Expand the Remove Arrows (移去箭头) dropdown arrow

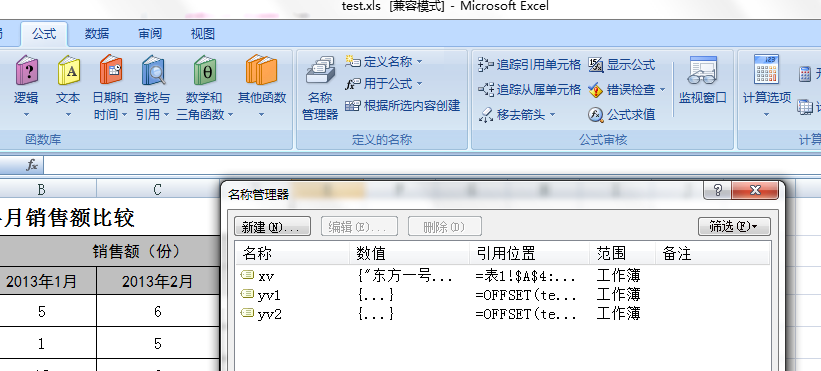click(552, 114)
